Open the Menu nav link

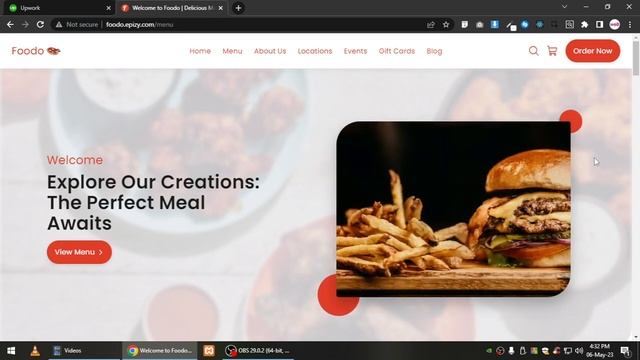point(232,51)
